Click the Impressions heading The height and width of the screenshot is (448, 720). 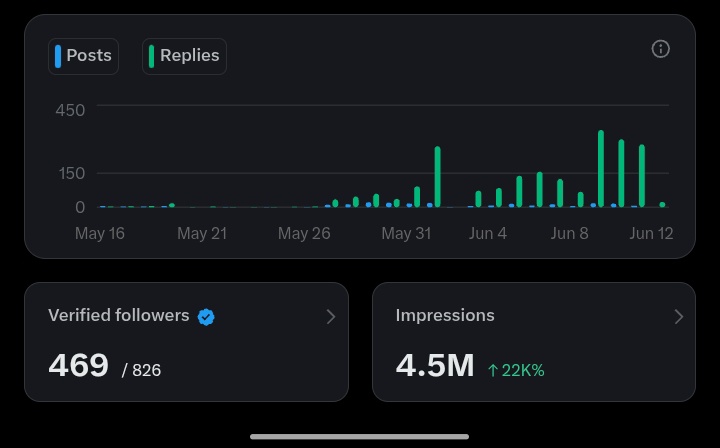[445, 315]
